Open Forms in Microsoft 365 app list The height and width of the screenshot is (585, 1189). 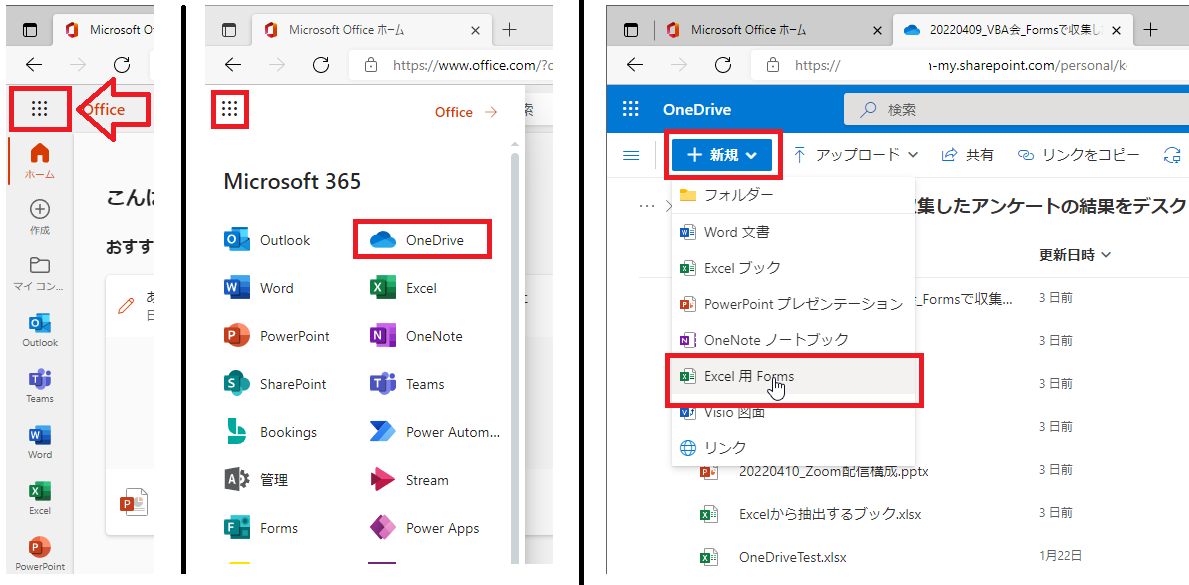261,528
